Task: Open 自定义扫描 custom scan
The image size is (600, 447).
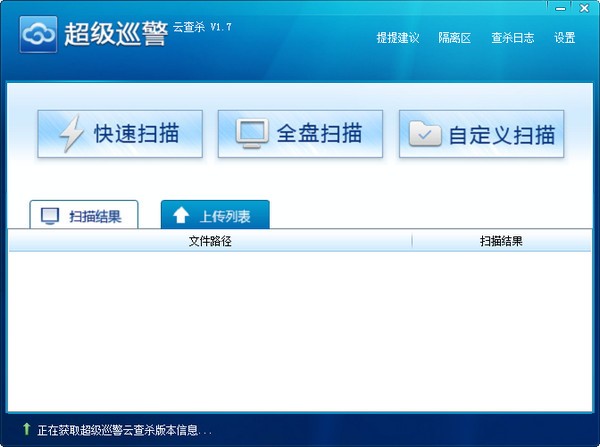Action: [481, 134]
